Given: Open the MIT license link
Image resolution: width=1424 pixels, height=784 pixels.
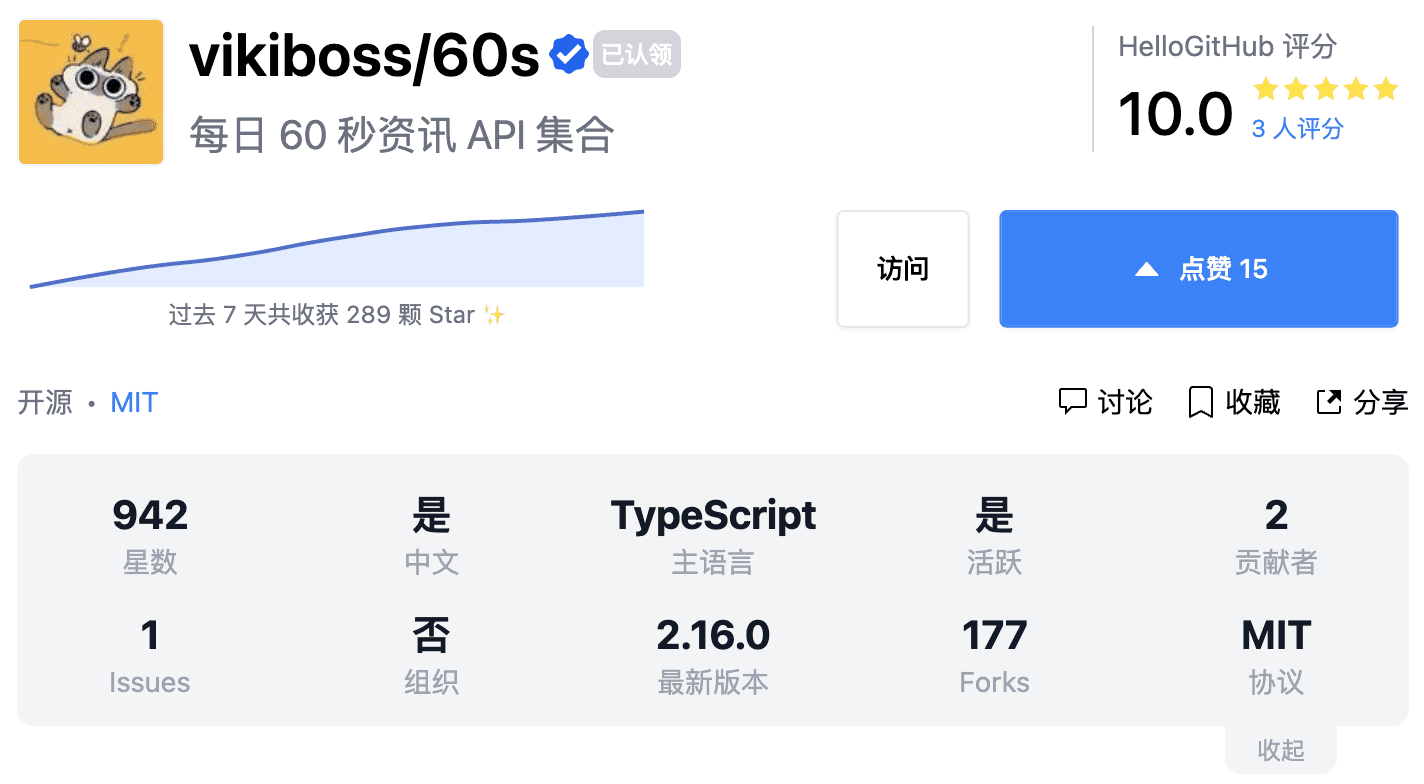Looking at the screenshot, I should pos(134,402).
